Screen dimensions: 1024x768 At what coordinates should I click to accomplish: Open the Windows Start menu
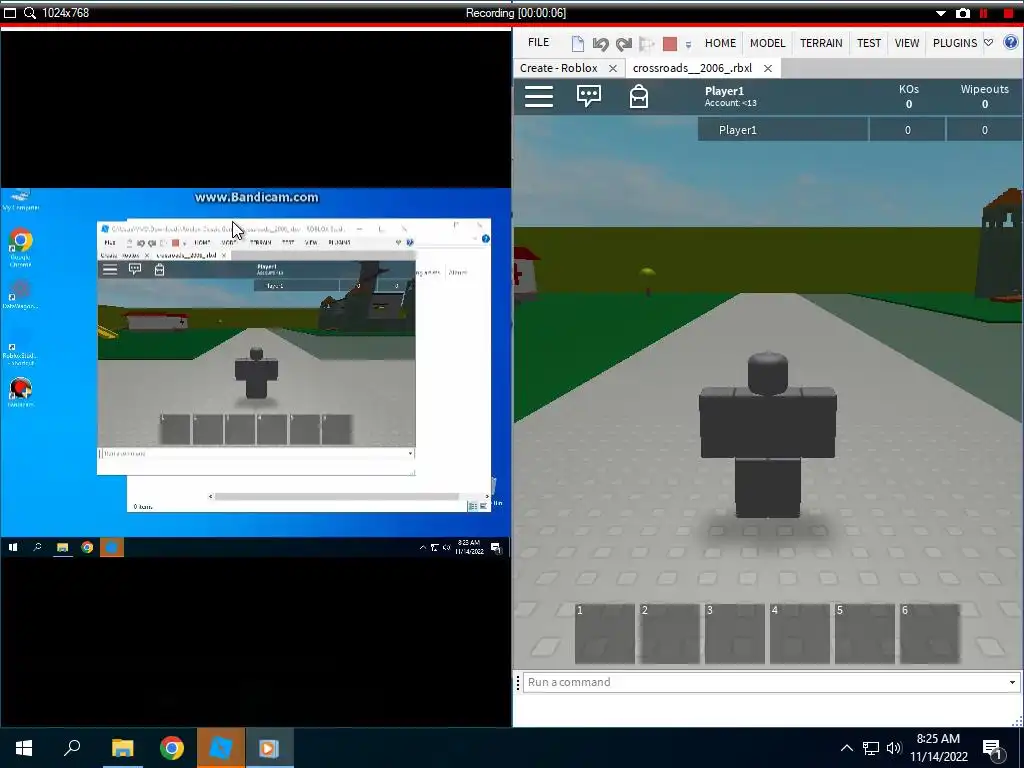[x=24, y=748]
